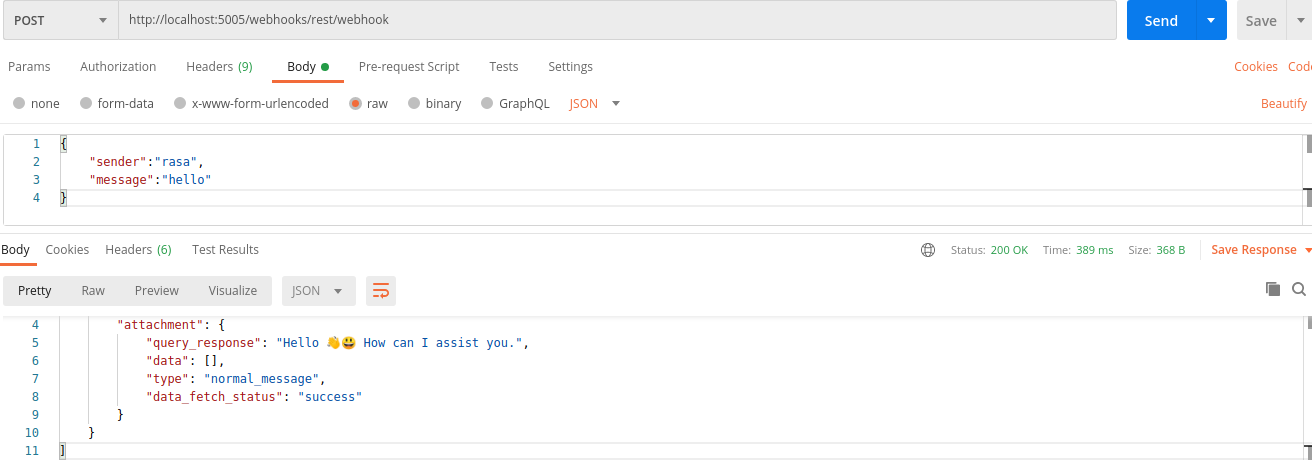This screenshot has width=1312, height=465.
Task: Click the Beautify link
Action: click(x=1284, y=104)
